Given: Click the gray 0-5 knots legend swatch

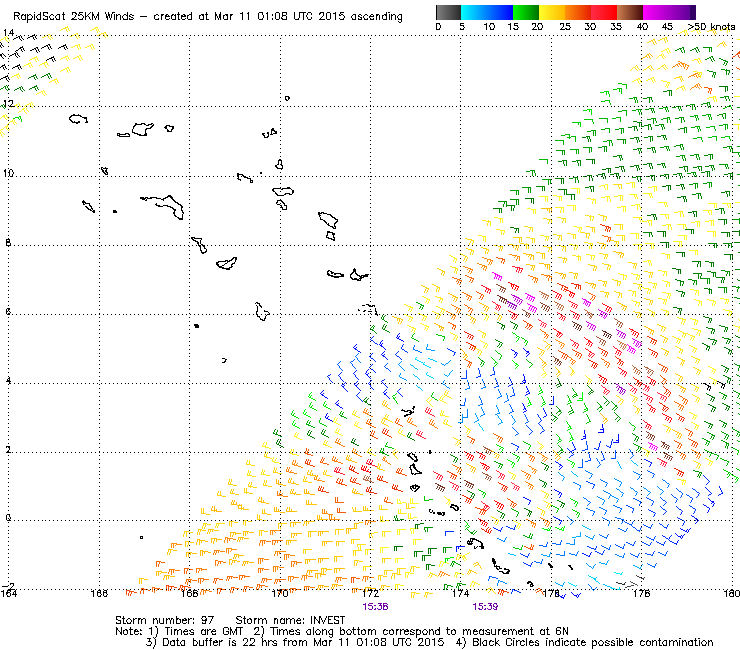Looking at the screenshot, I should click(x=448, y=12).
